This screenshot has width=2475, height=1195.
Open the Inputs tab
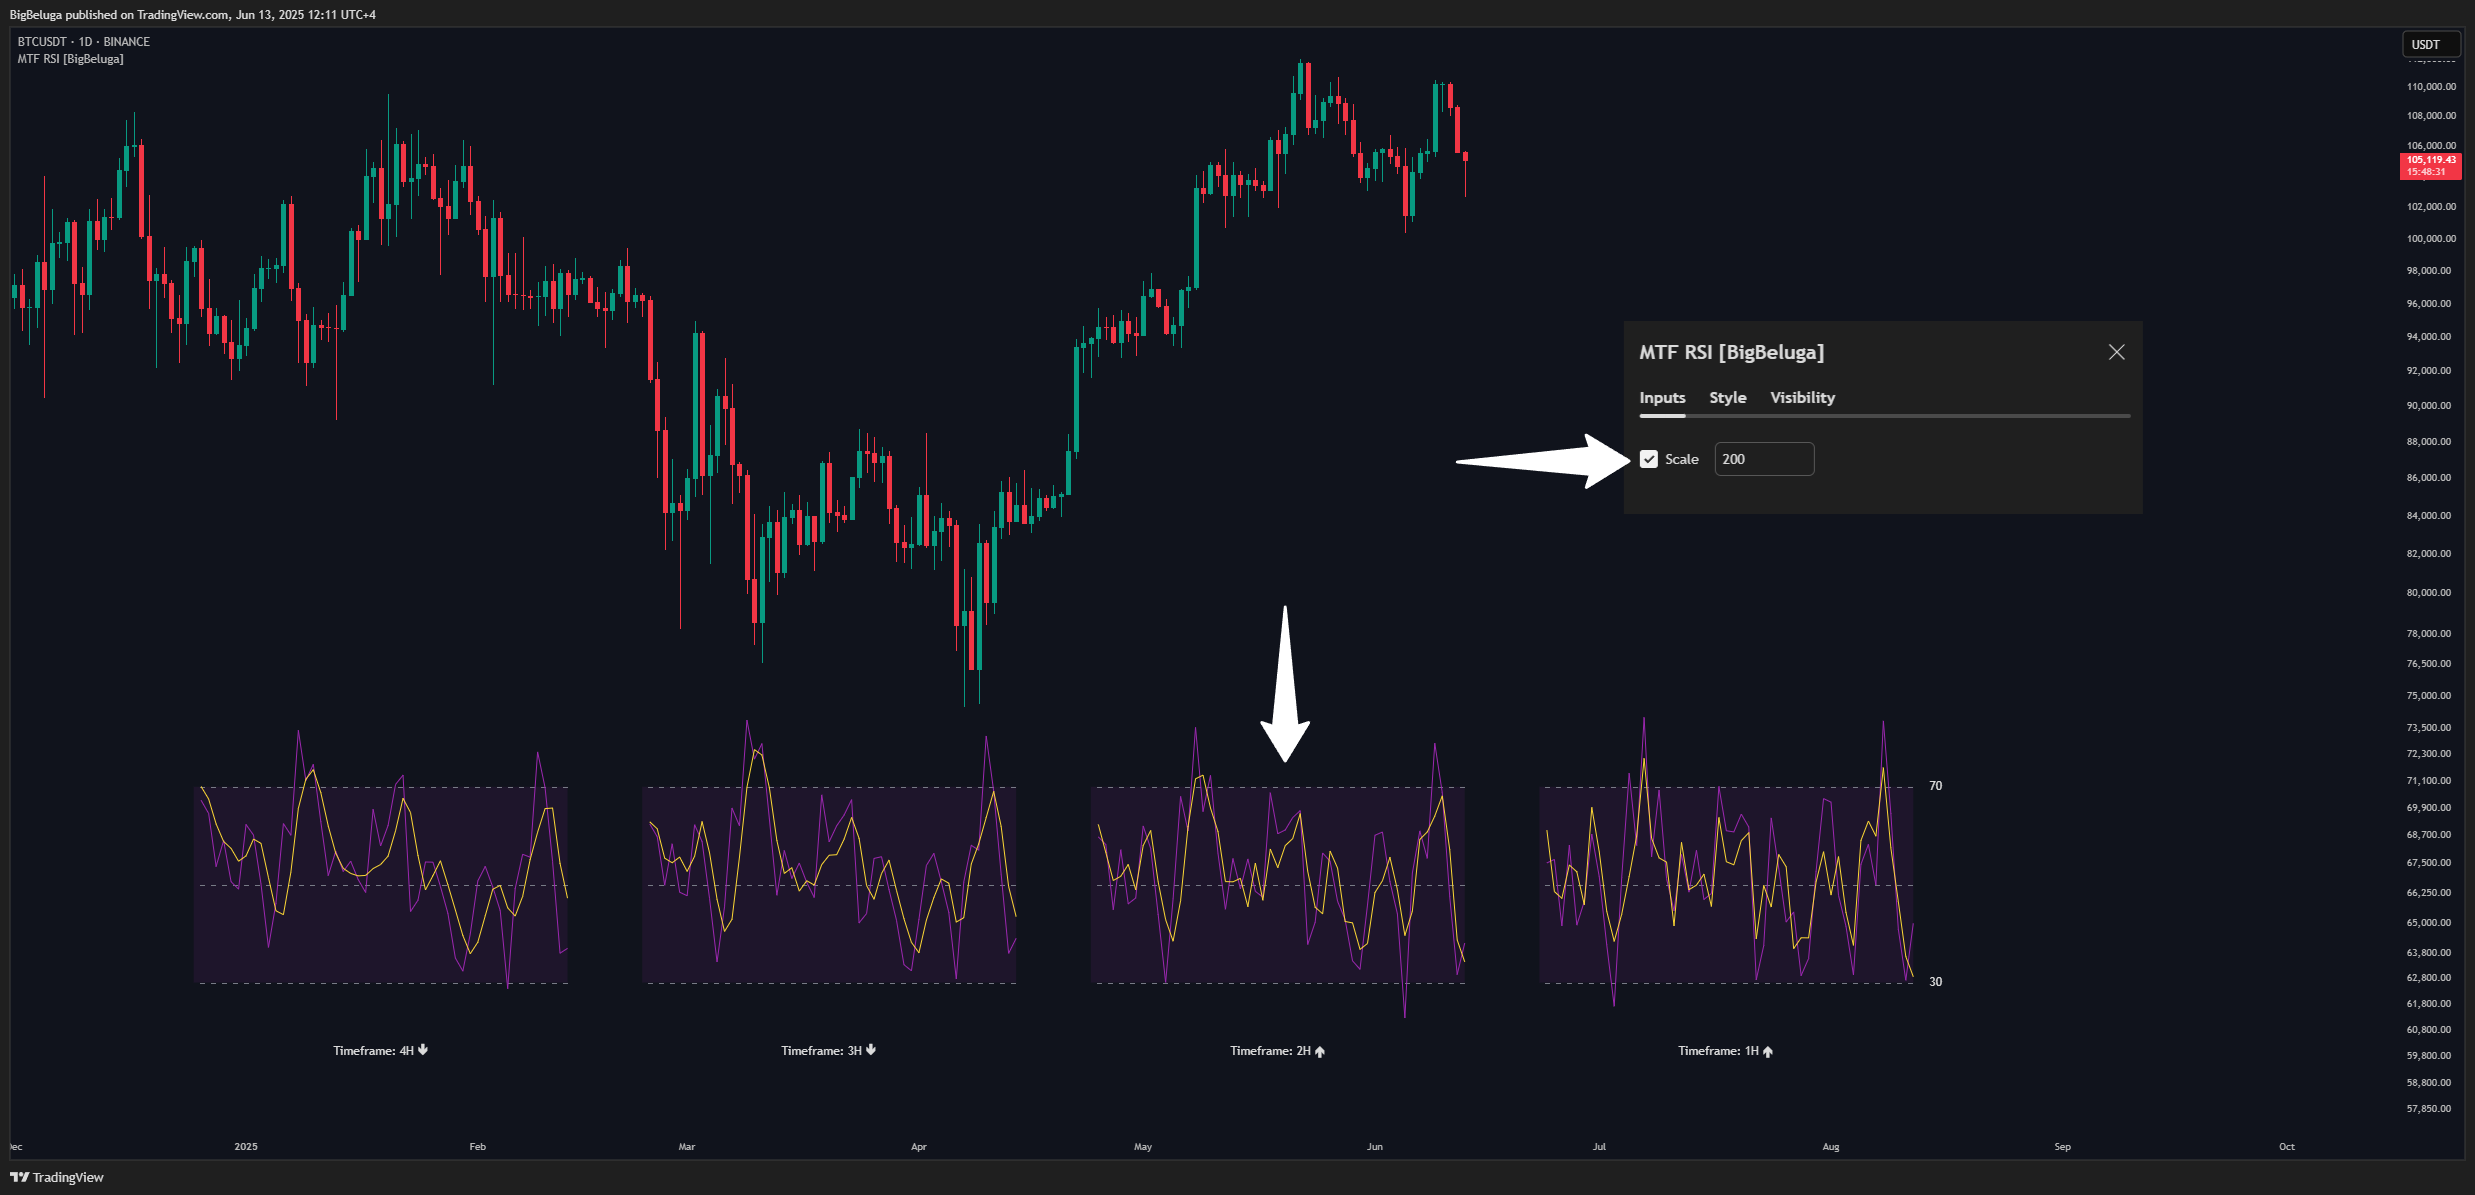[x=1662, y=398]
